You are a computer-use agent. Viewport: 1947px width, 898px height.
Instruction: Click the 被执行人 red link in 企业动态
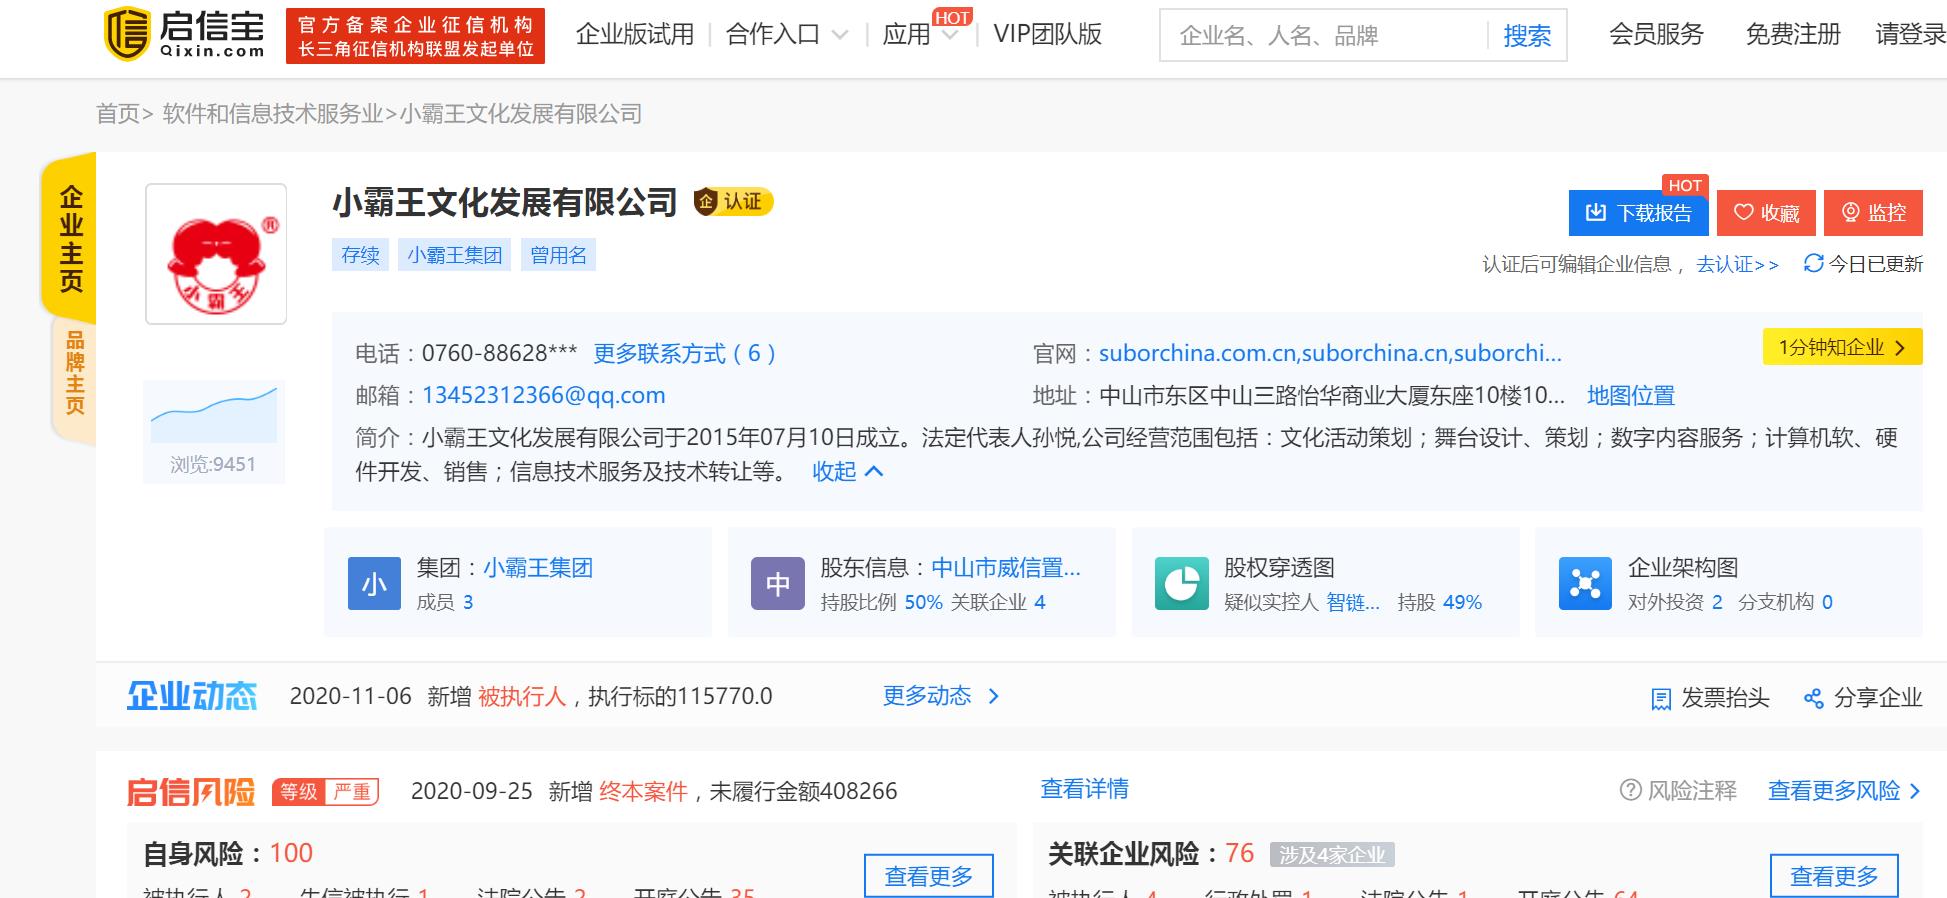522,696
